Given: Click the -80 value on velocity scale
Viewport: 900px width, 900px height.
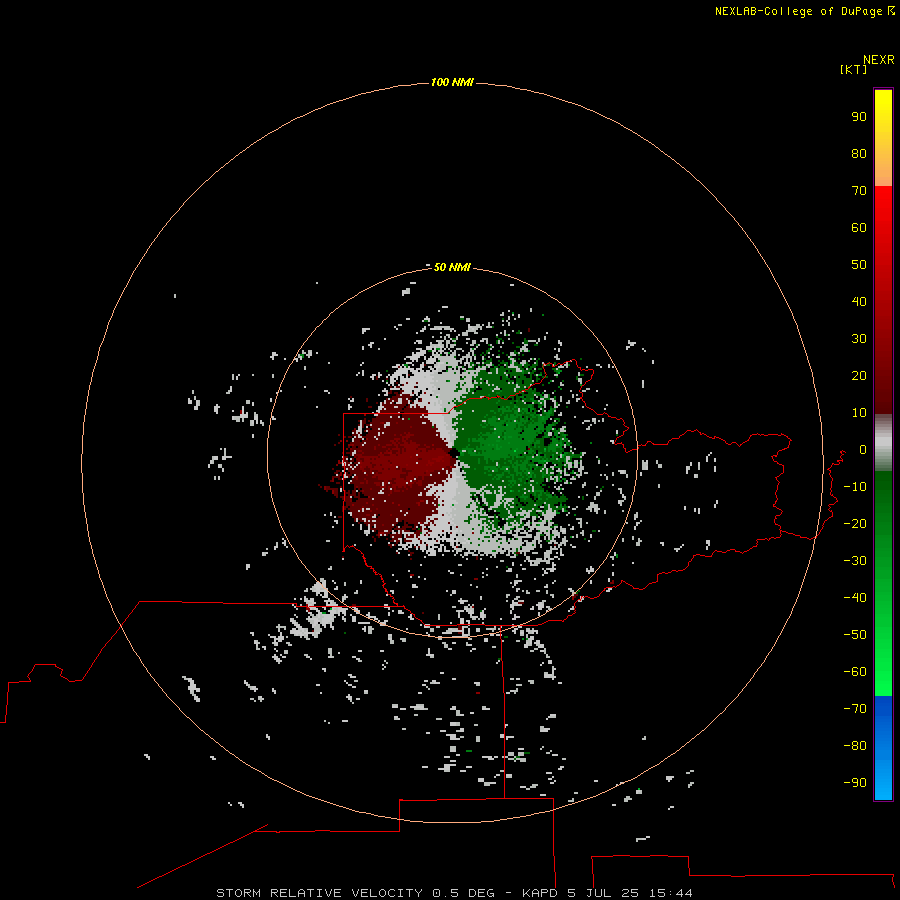Looking at the screenshot, I should coord(855,746).
